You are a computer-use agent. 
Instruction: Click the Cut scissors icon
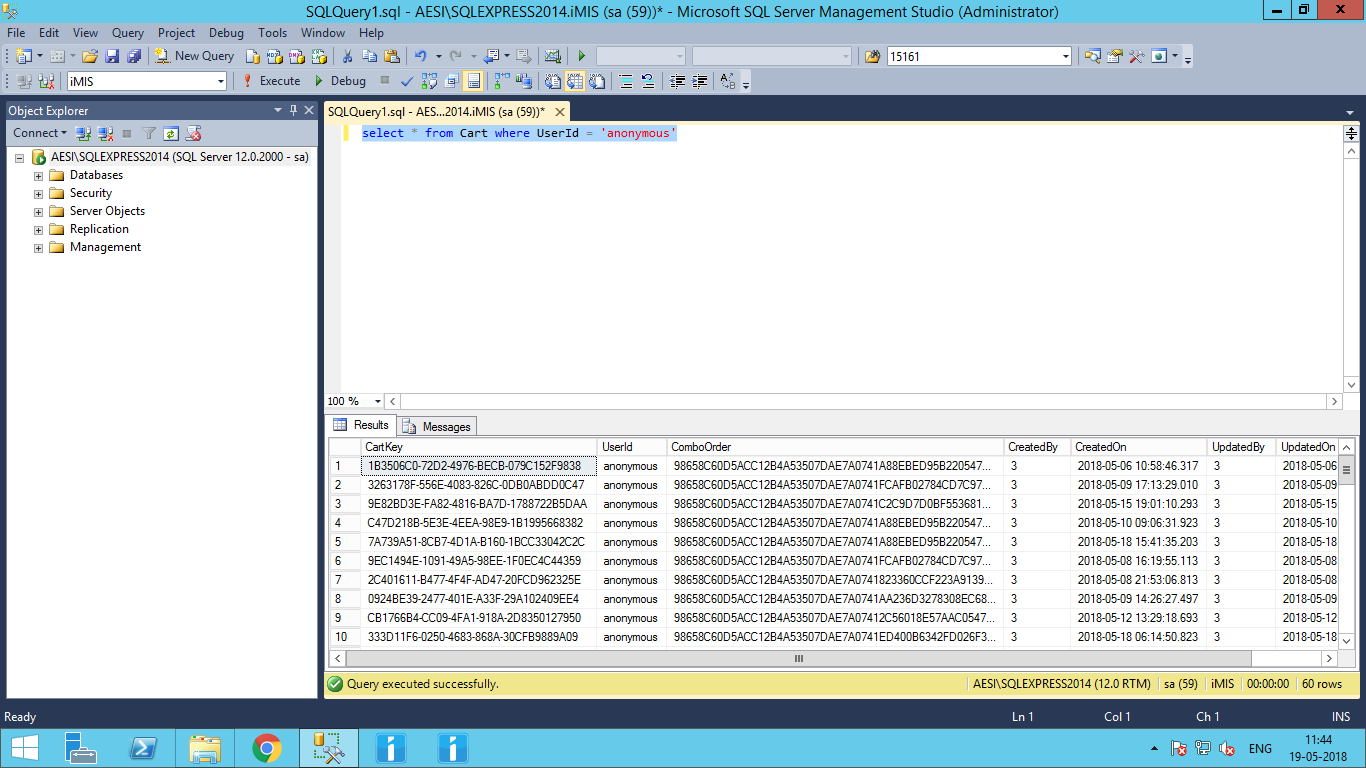pyautogui.click(x=347, y=56)
